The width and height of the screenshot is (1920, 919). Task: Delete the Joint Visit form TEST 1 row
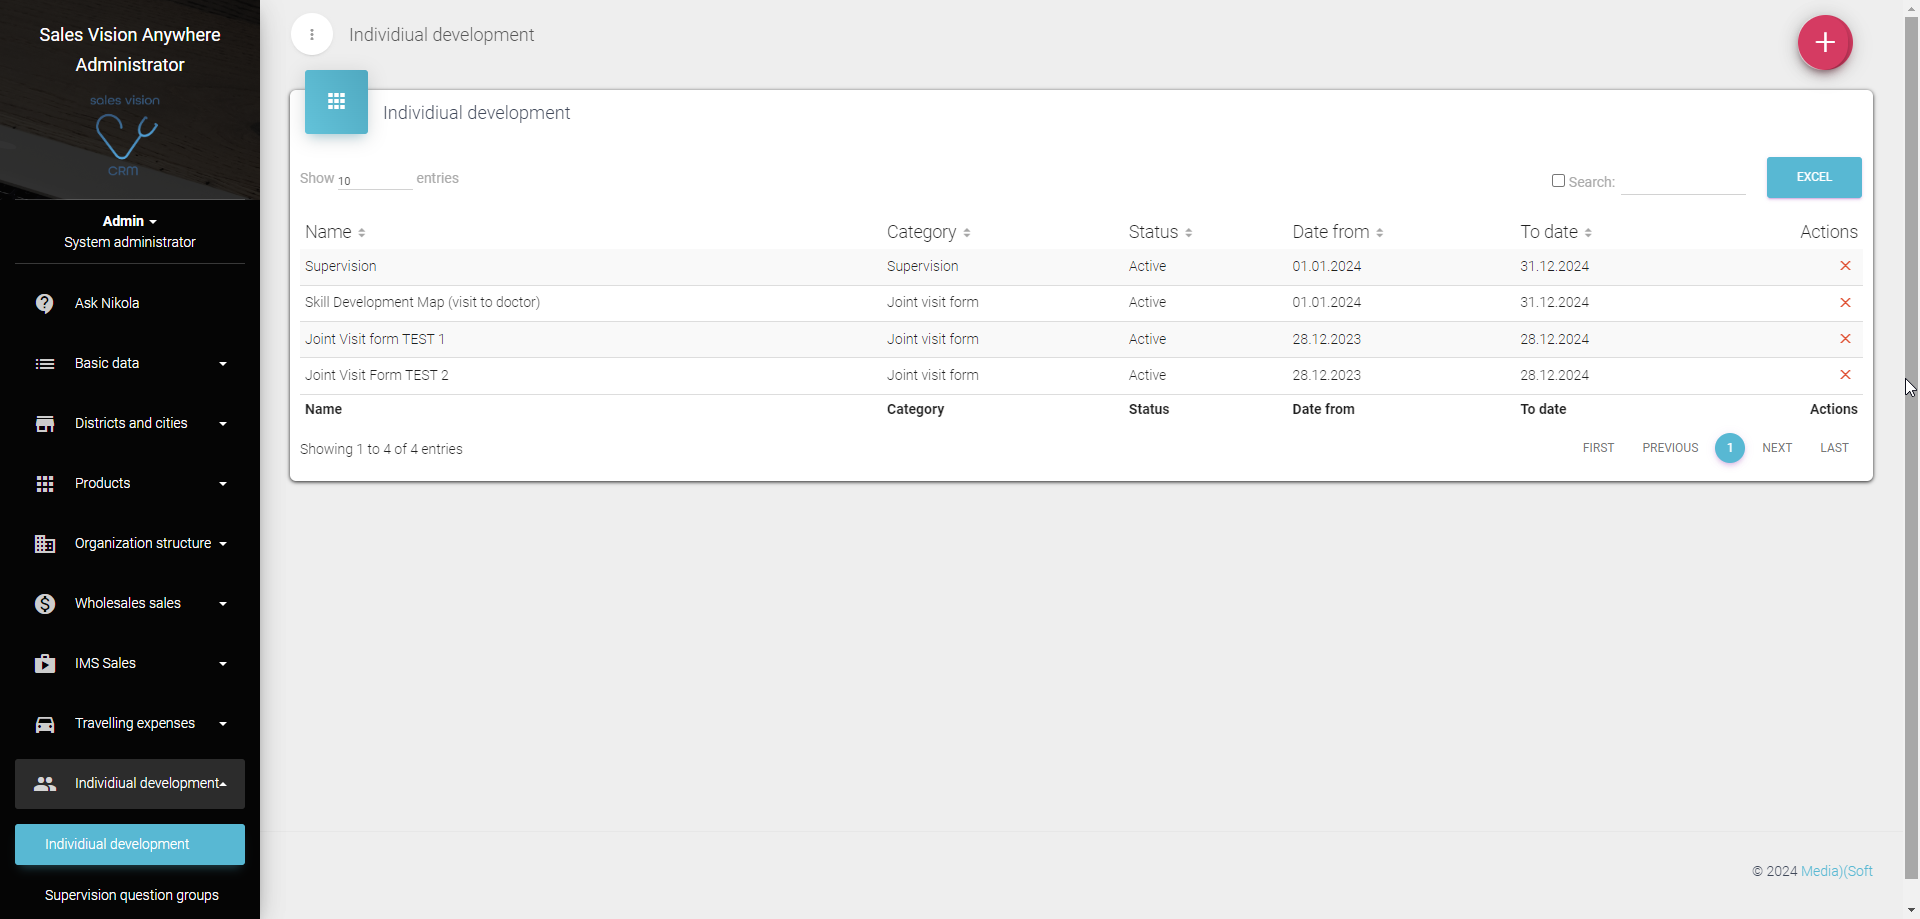[x=1845, y=339]
